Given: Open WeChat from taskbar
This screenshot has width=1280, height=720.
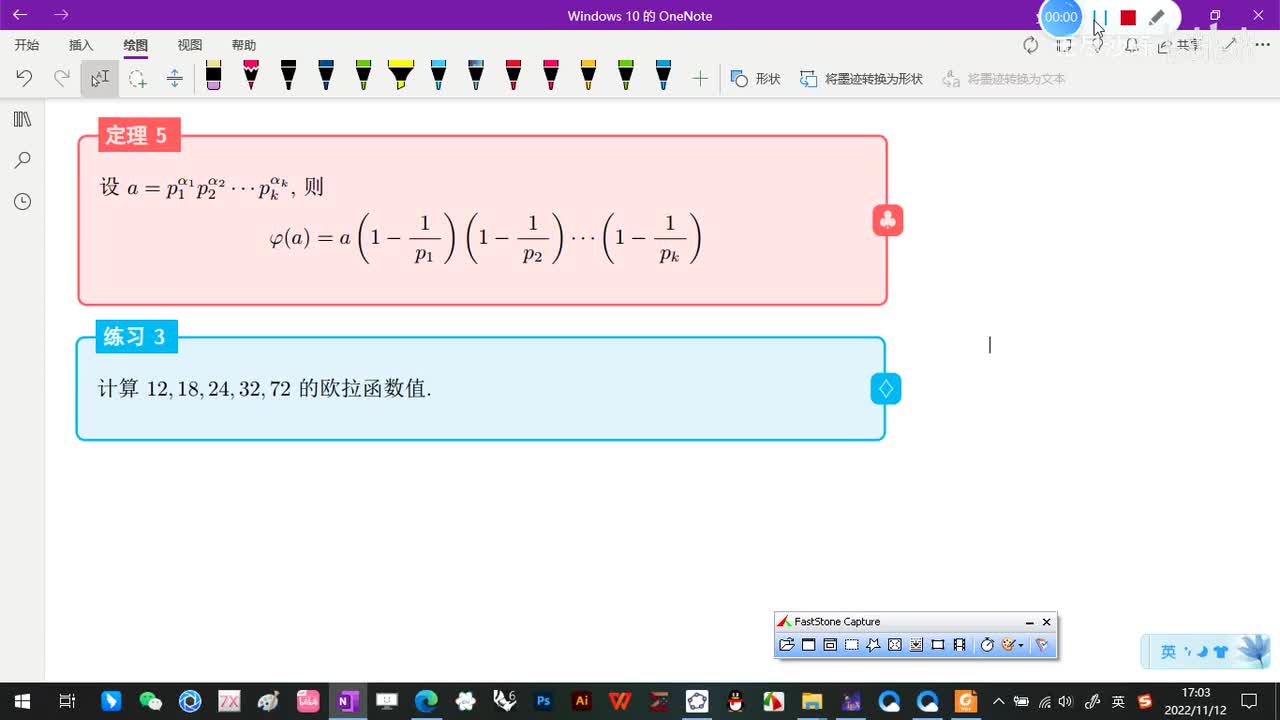Looking at the screenshot, I should click(150, 701).
